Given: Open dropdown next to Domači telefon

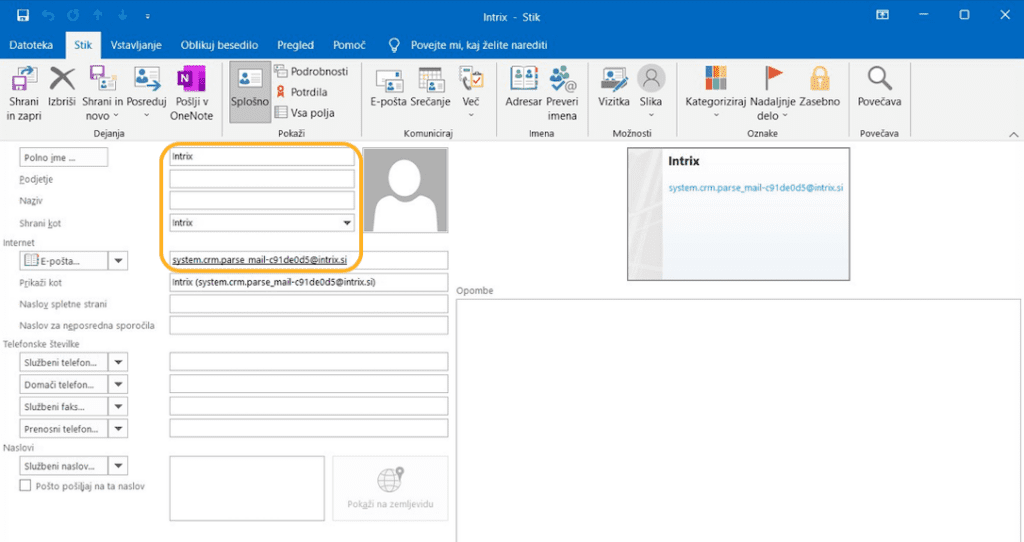Looking at the screenshot, I should click(118, 385).
